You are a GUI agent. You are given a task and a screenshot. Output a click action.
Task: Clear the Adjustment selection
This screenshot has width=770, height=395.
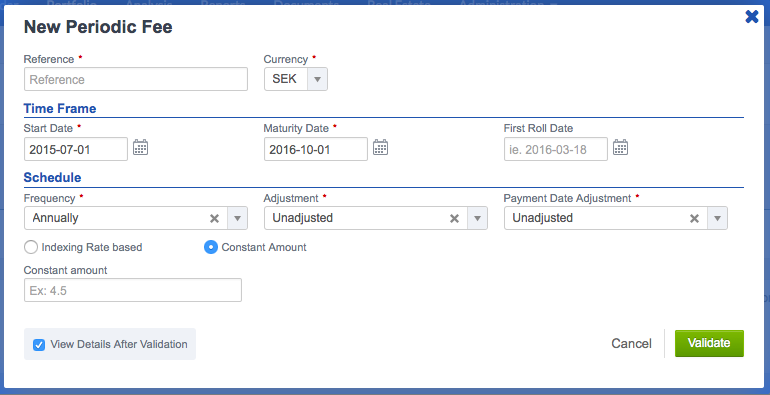coord(455,219)
